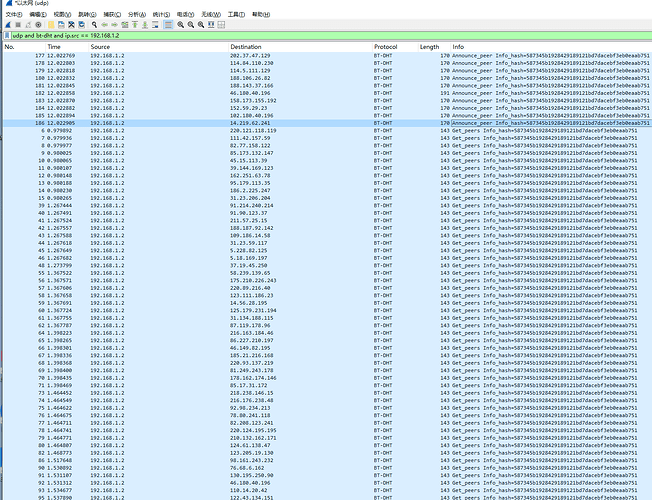652x500 pixels.
Task: Toggle packet list colorization
Action: tap(168, 25)
